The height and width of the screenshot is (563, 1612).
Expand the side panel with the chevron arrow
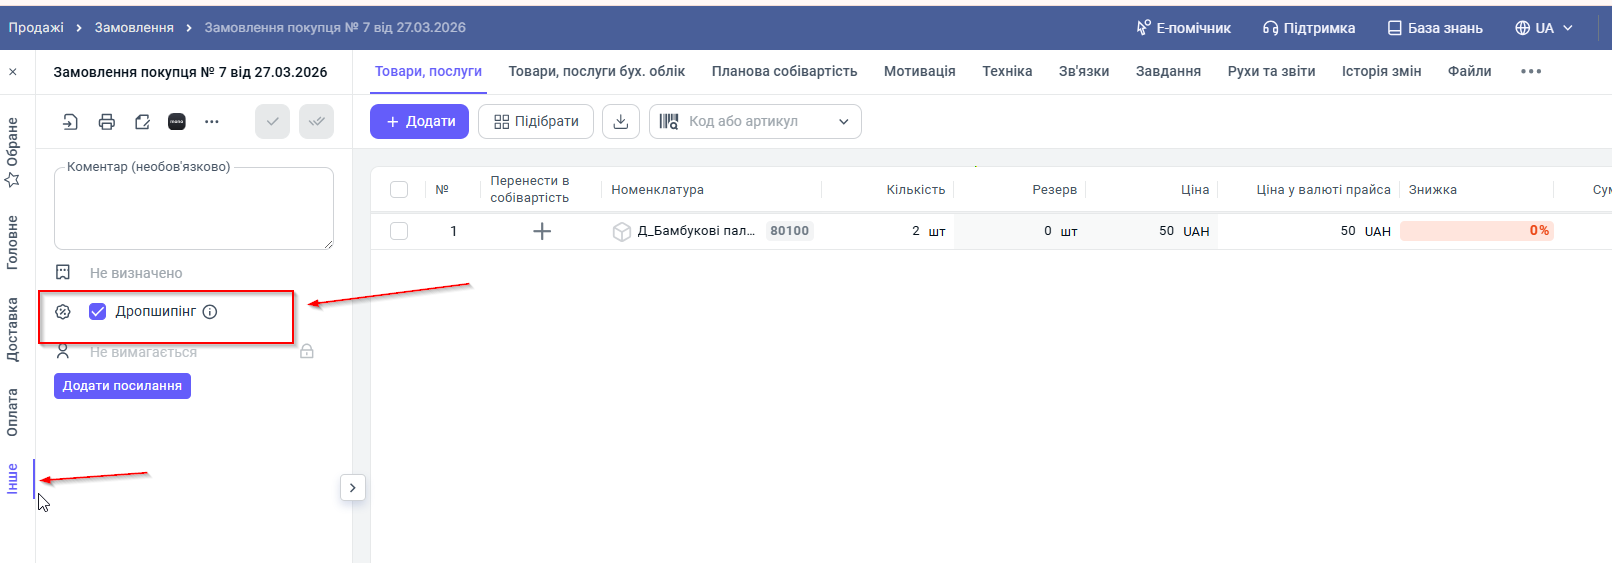point(353,488)
